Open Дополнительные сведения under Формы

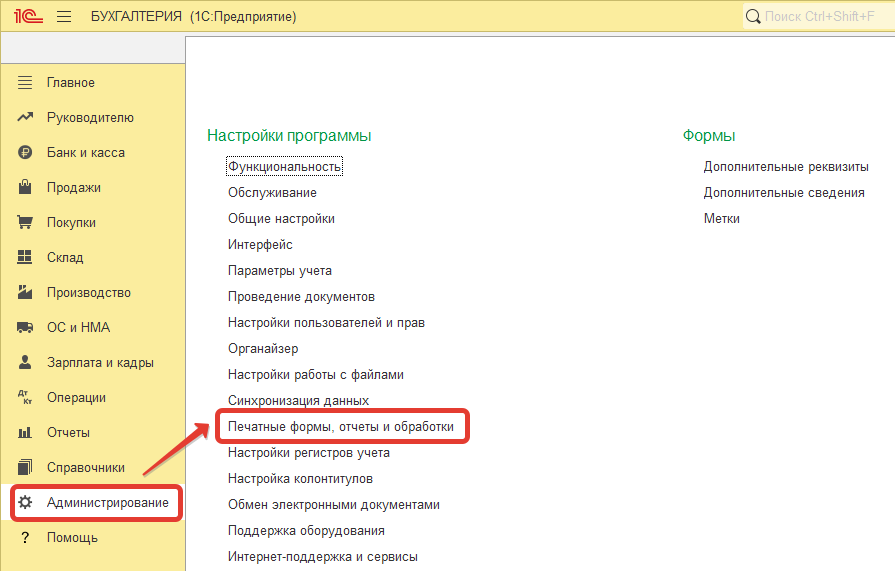784,192
